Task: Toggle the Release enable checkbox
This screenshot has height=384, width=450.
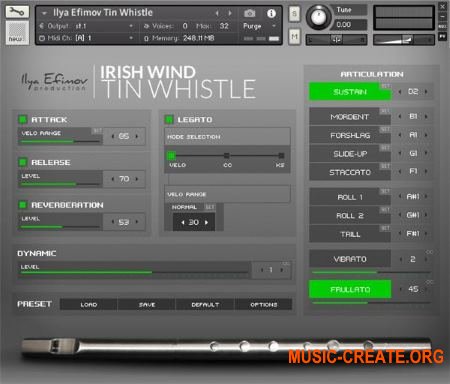Action: coord(23,162)
